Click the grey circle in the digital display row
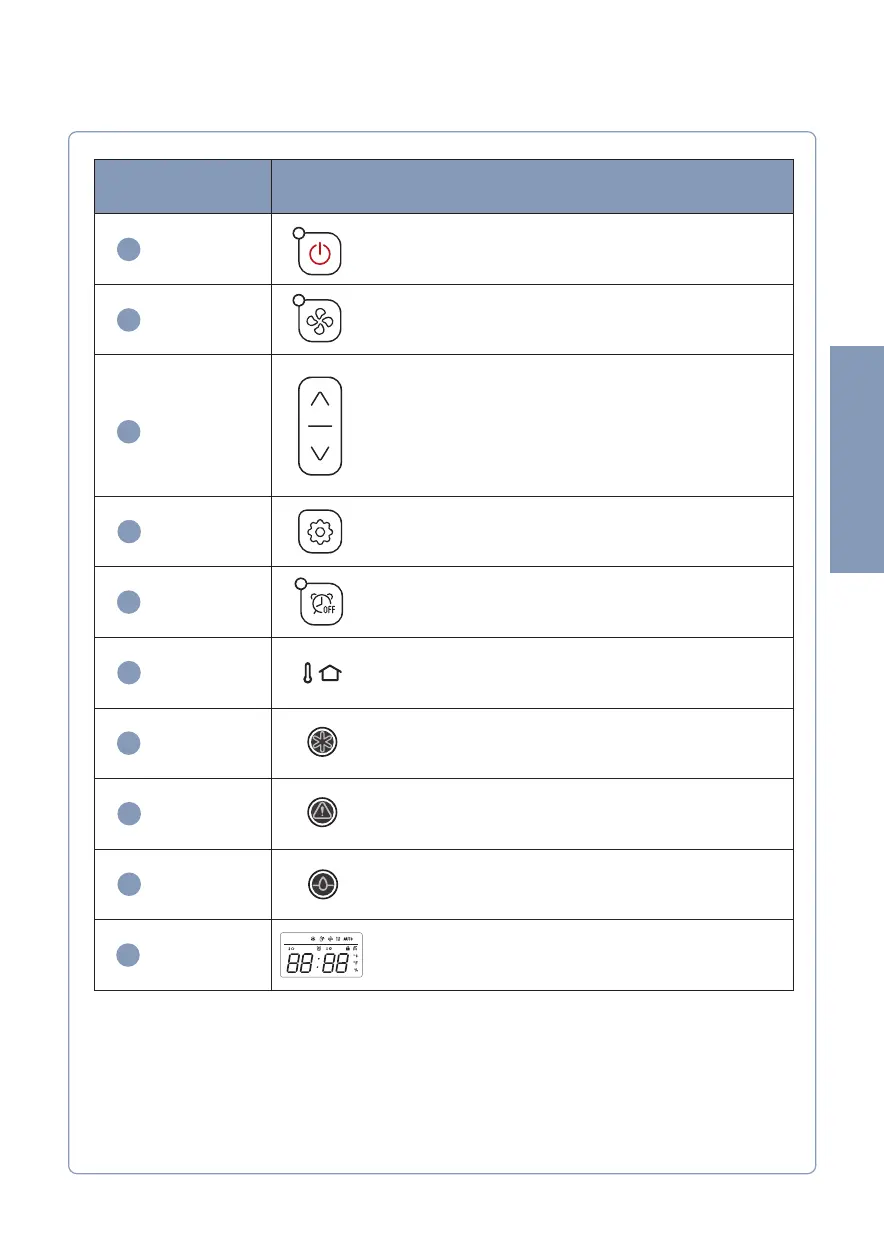The width and height of the screenshot is (884, 1236). click(127, 955)
